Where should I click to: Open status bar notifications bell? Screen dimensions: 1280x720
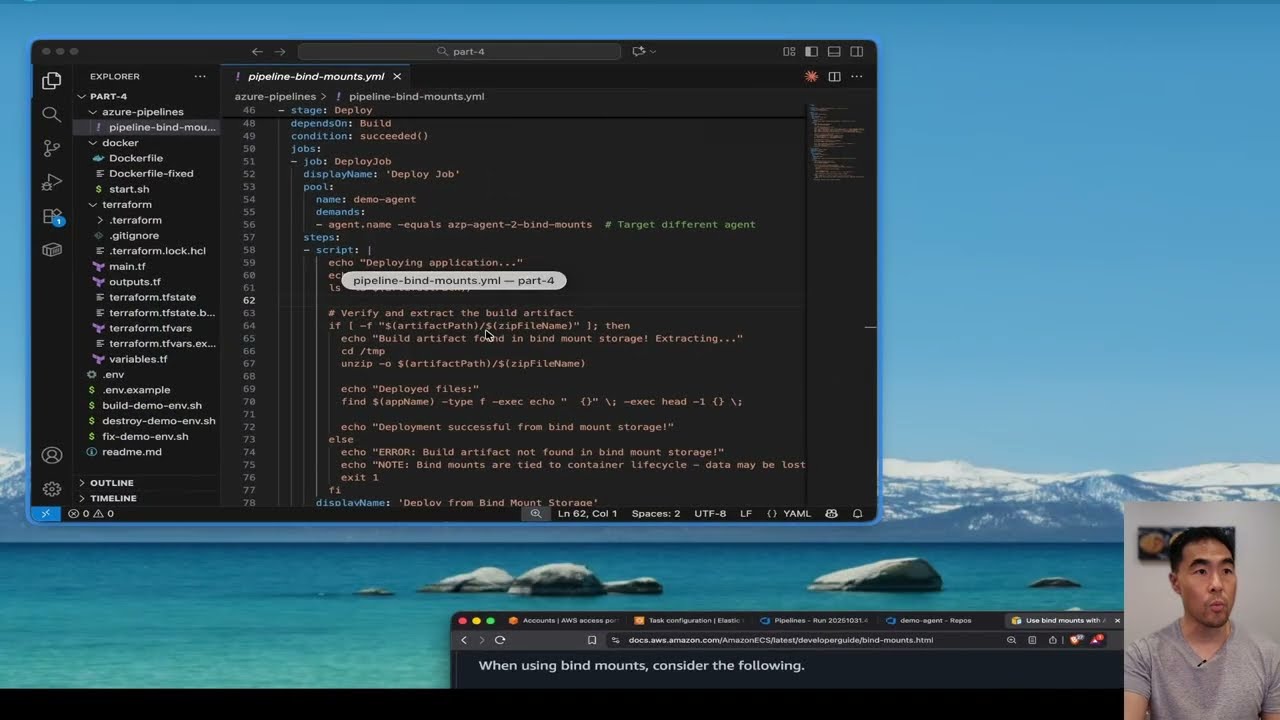coord(857,513)
